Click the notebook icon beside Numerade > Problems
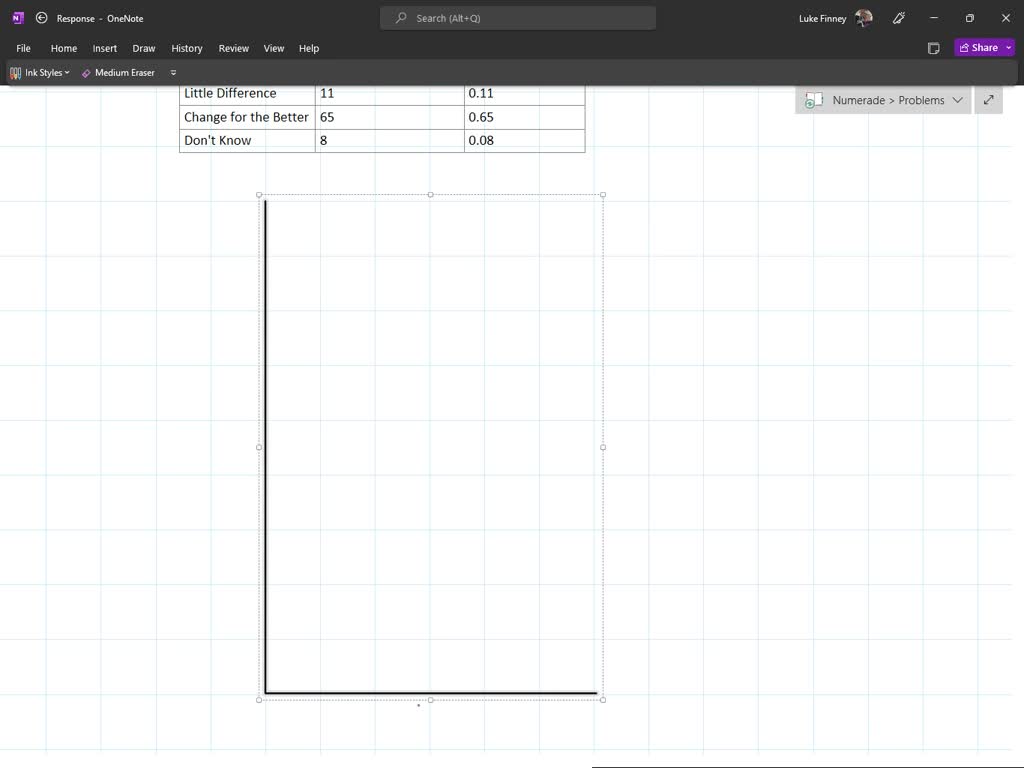Screen dimensions: 1024x768 tap(814, 100)
